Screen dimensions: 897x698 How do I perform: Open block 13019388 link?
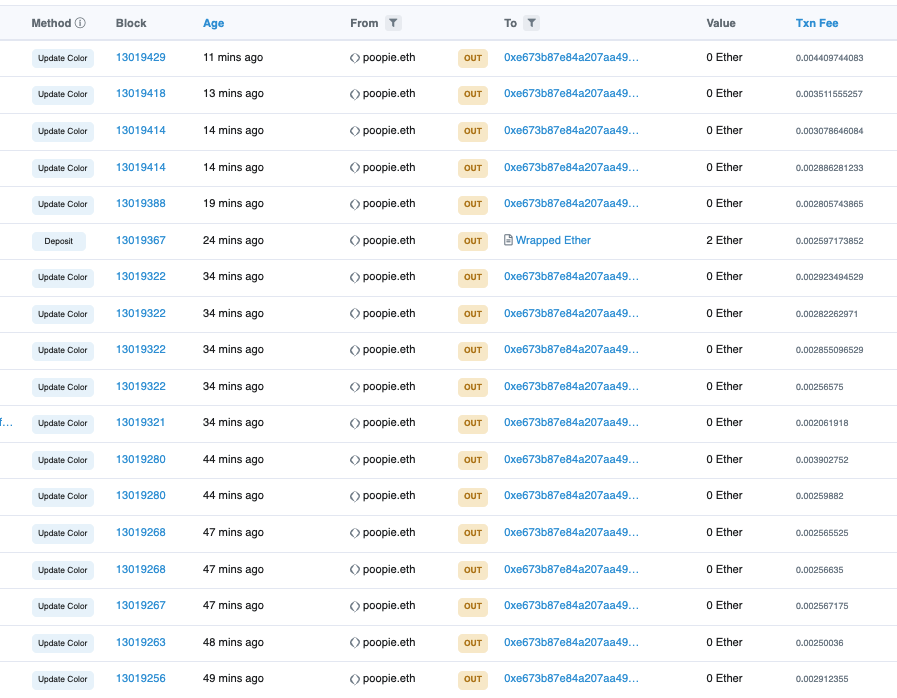141,203
